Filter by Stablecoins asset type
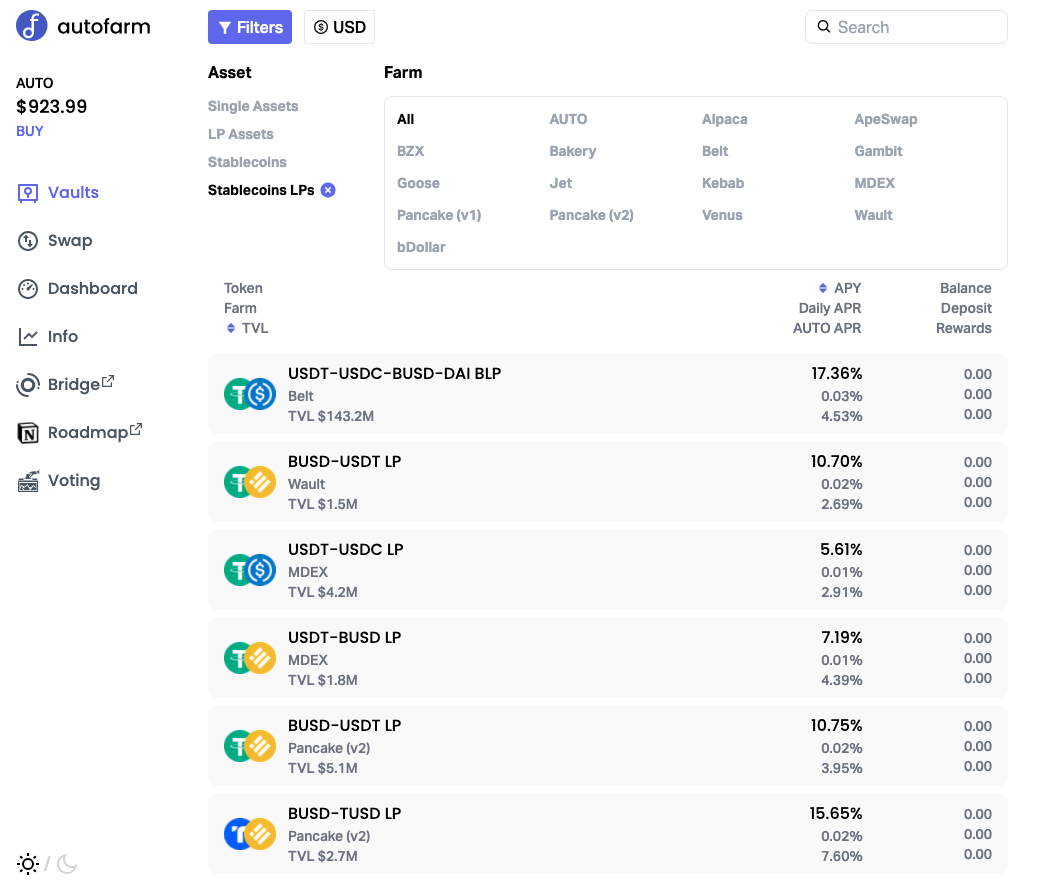1044x880 pixels. (x=247, y=162)
